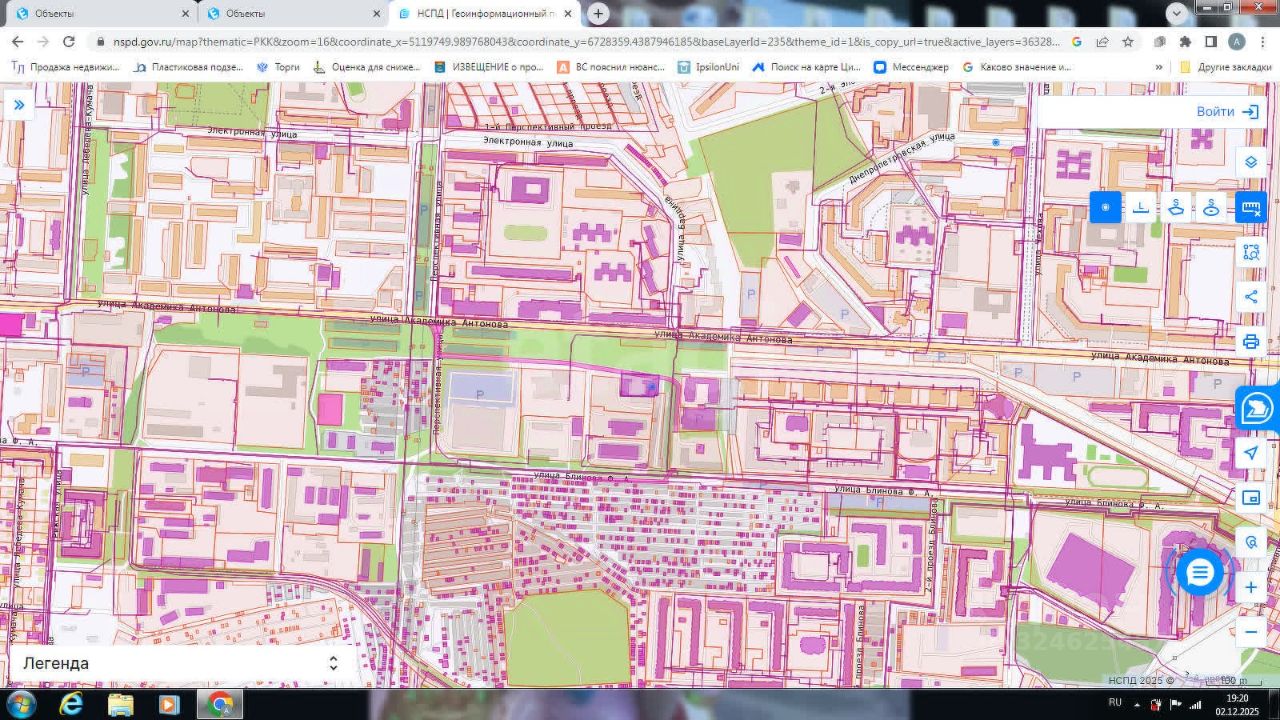Screen dimensions: 1280x720
Task: Select the polygon area measurement tool
Action: click(x=1176, y=207)
